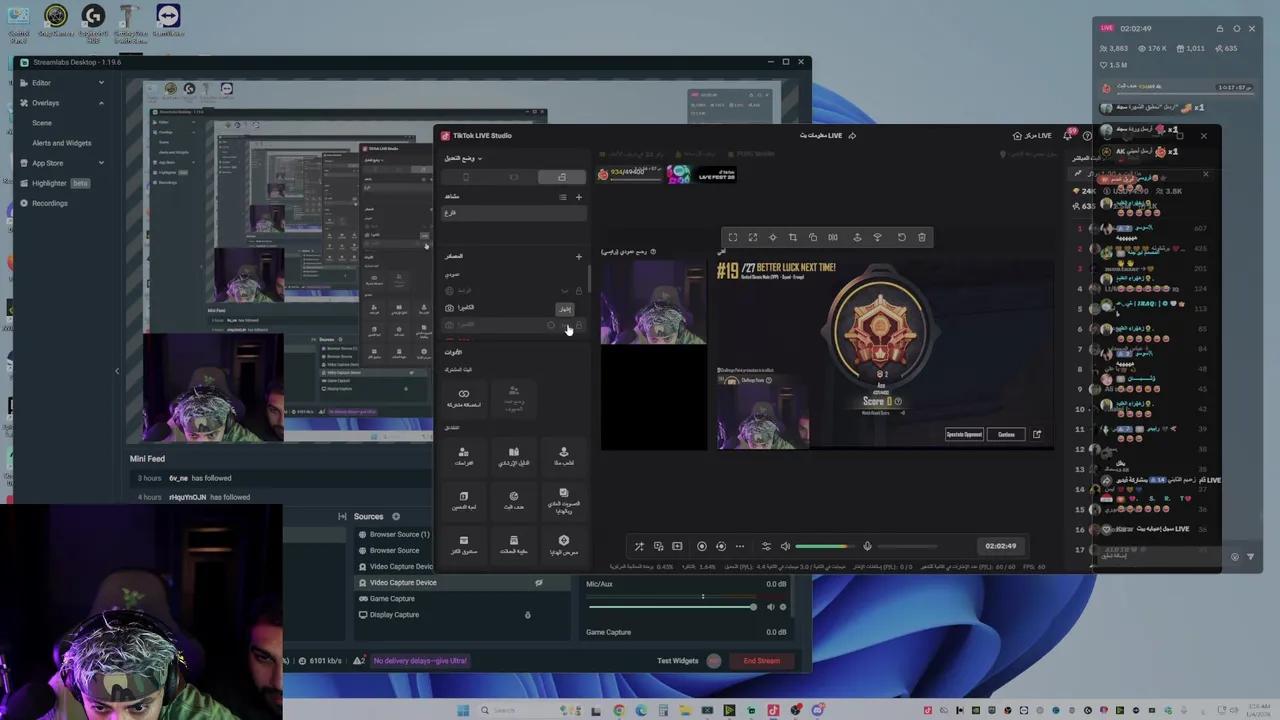
Task: Click the speaker volume icon in the control bar
Action: coord(785,546)
